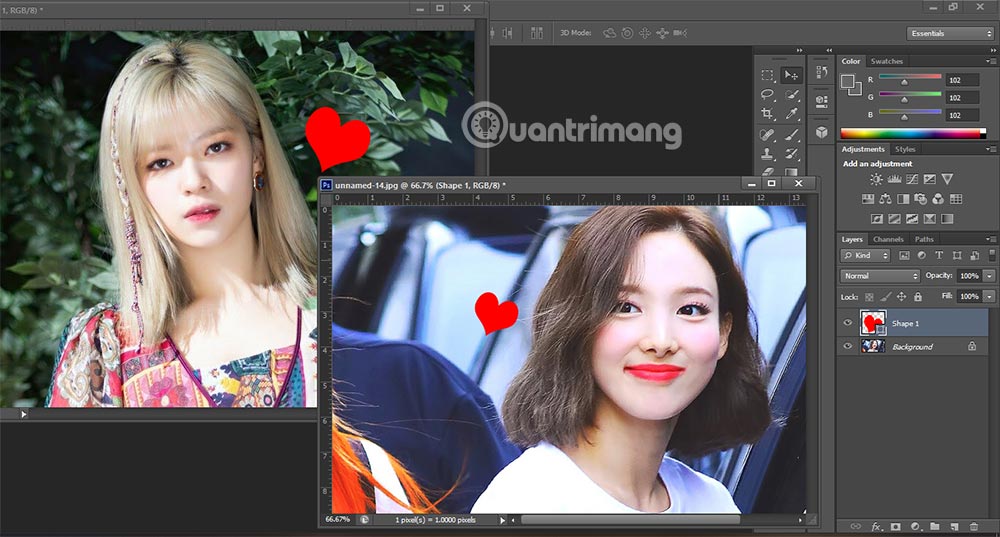
Task: Select the Lasso tool
Action: click(767, 95)
